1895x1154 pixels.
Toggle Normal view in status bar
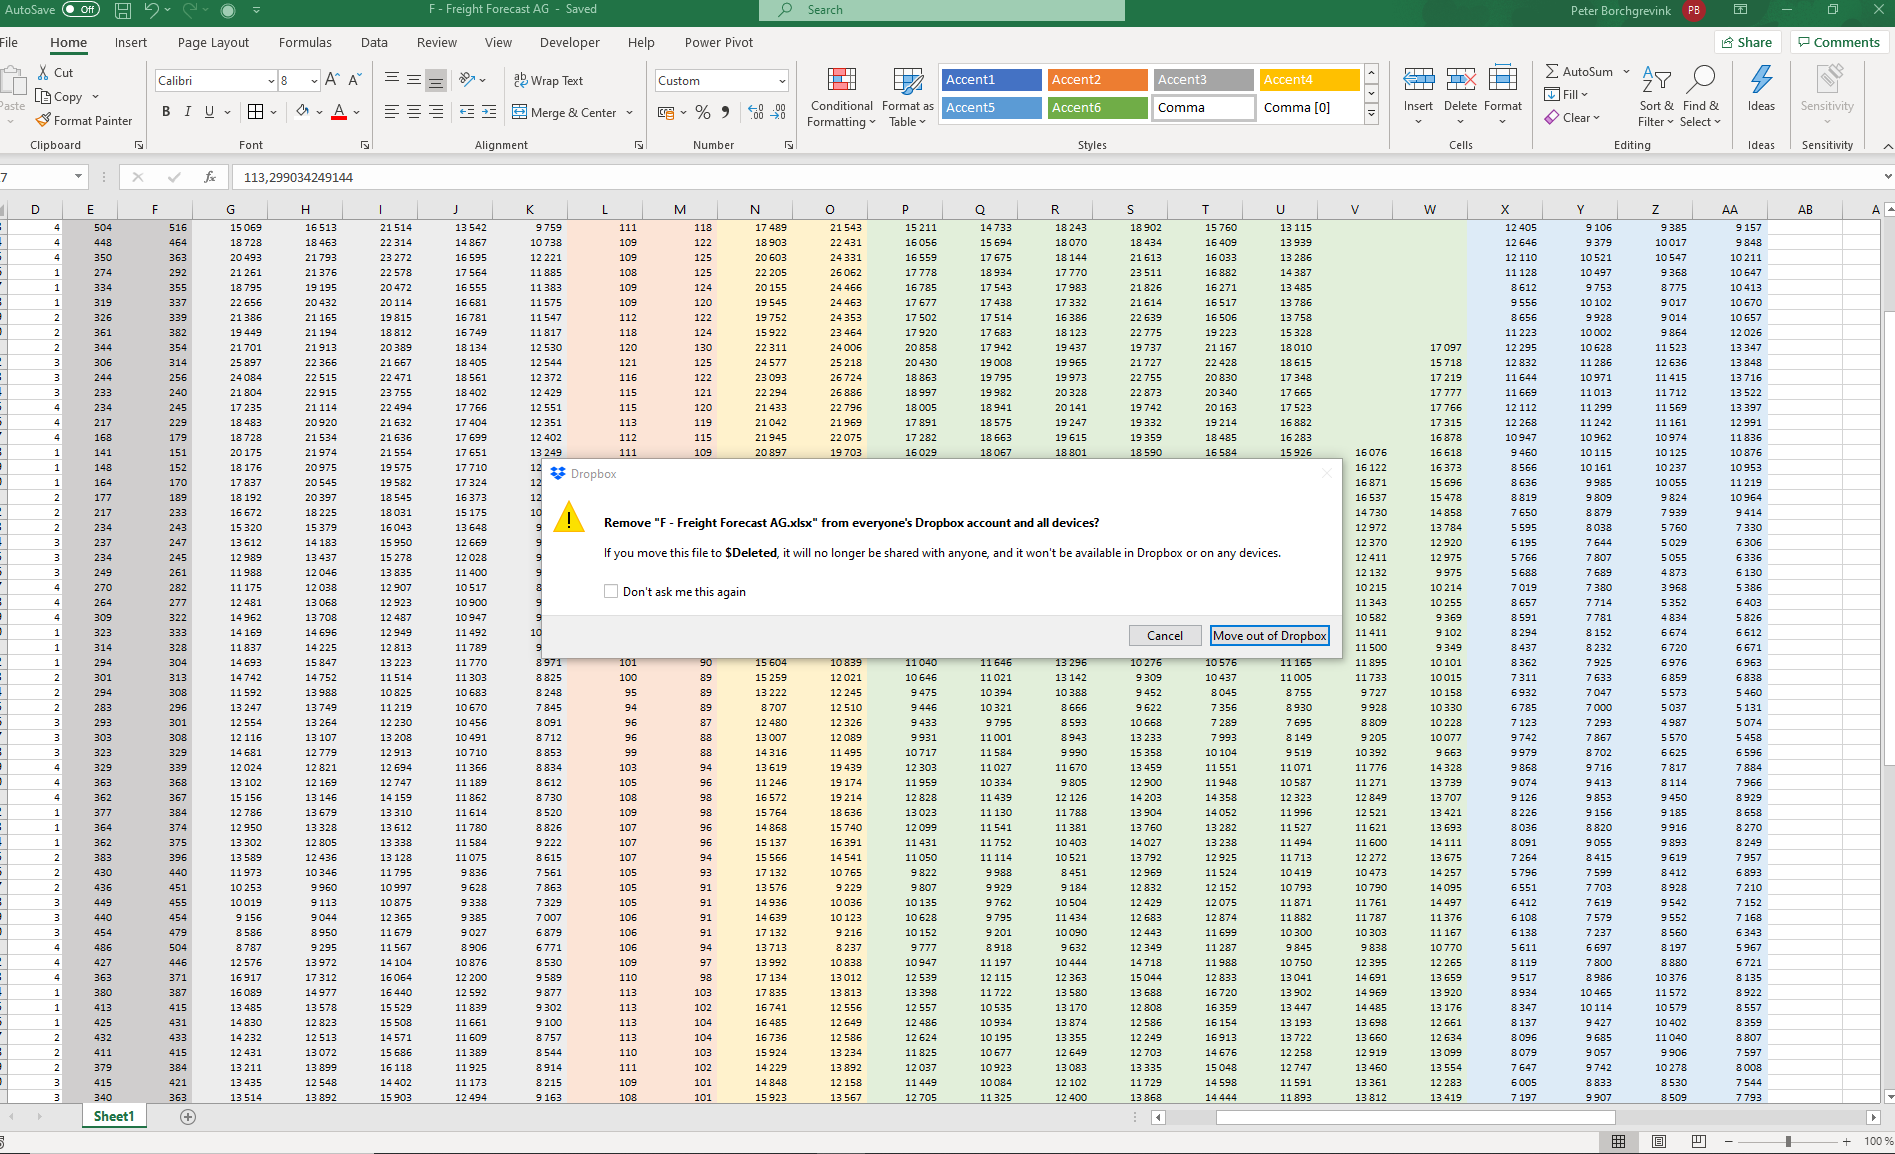coord(1618,1141)
